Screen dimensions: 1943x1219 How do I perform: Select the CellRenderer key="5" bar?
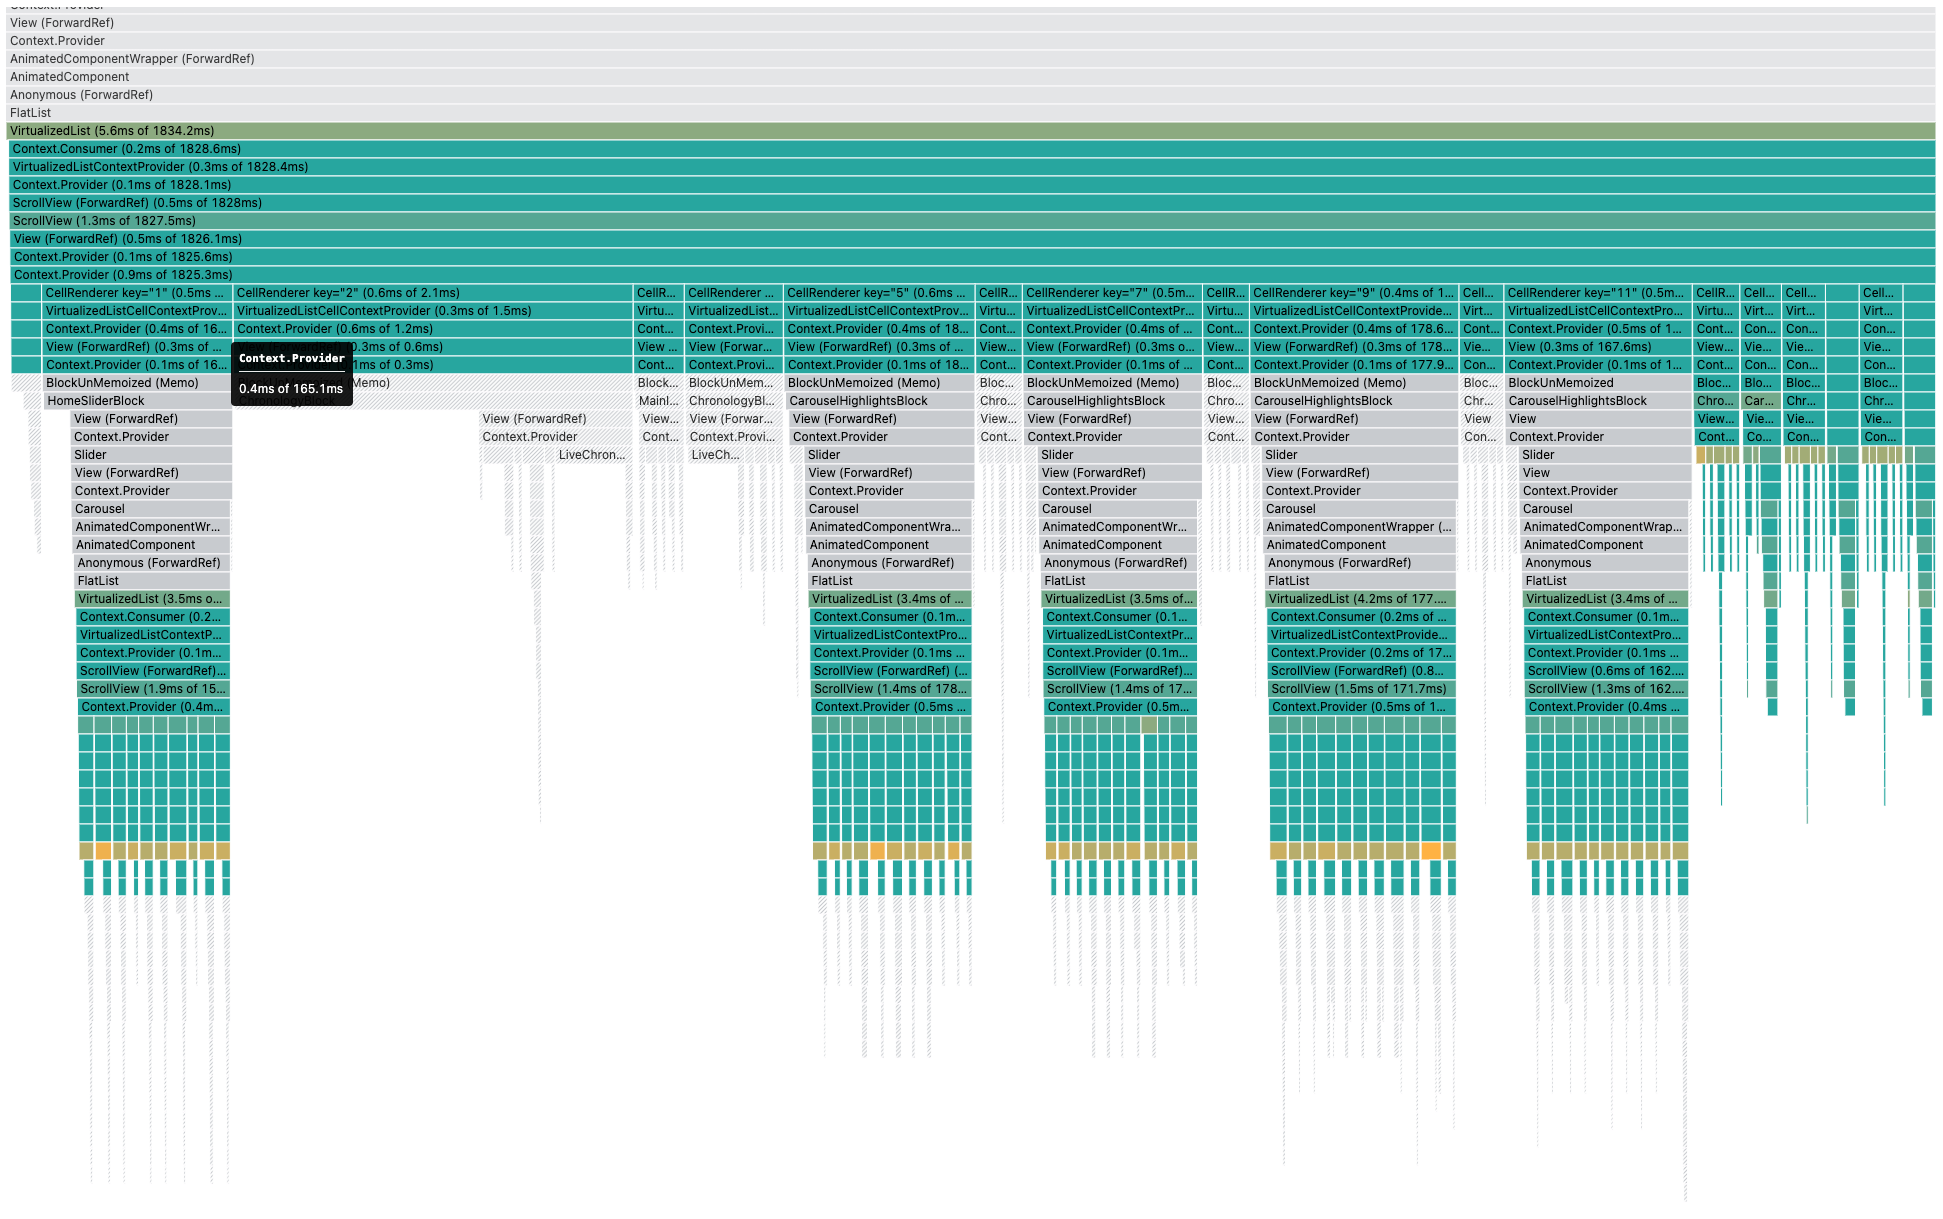click(878, 293)
